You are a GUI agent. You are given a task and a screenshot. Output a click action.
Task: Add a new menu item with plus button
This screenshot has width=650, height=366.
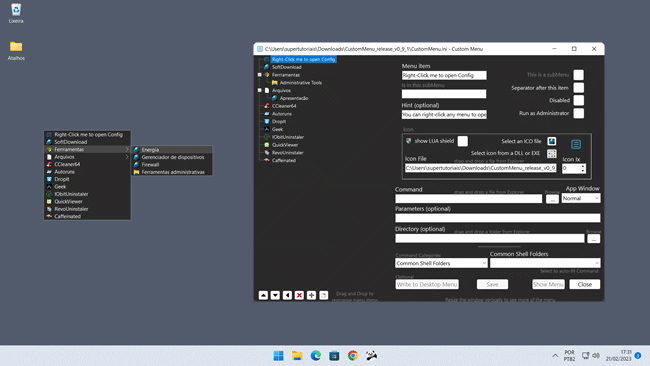tap(311, 295)
